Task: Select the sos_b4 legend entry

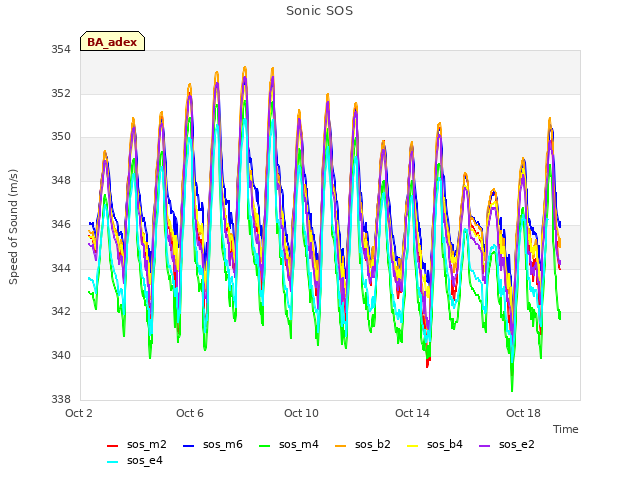Action: (x=435, y=444)
